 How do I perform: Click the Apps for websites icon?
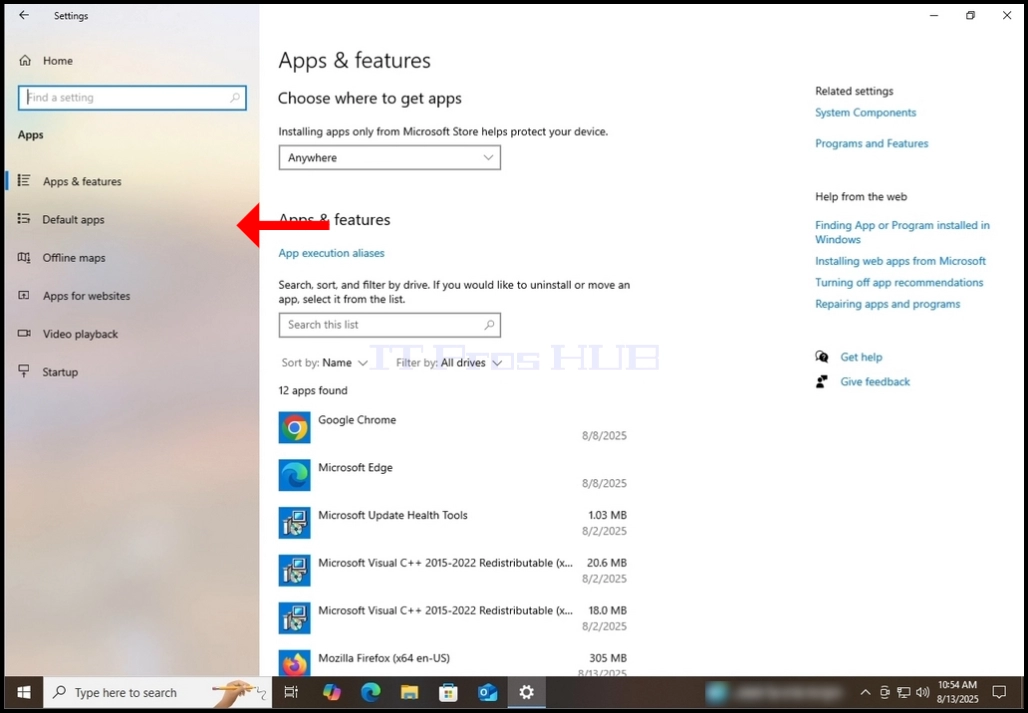24,296
